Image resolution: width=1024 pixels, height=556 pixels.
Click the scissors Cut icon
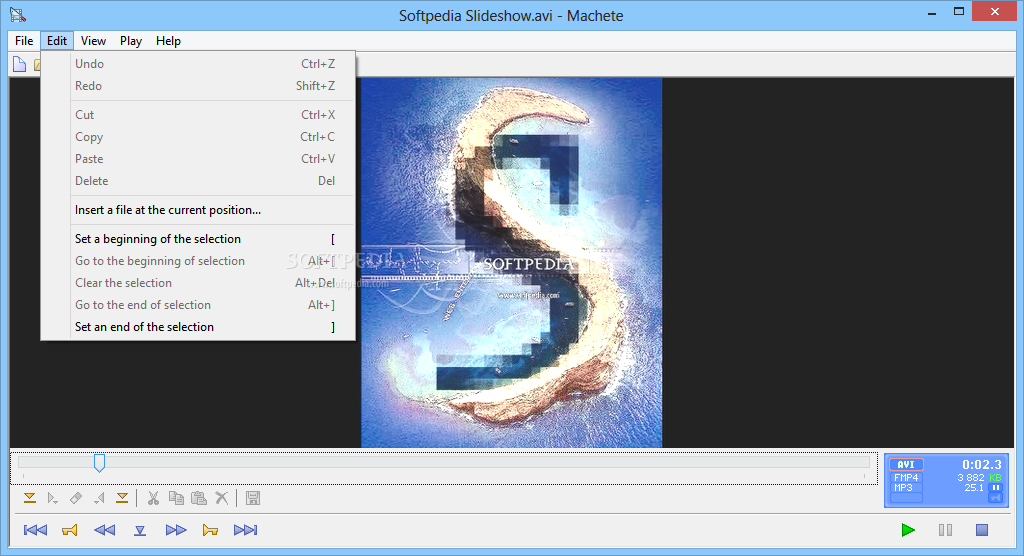click(153, 499)
